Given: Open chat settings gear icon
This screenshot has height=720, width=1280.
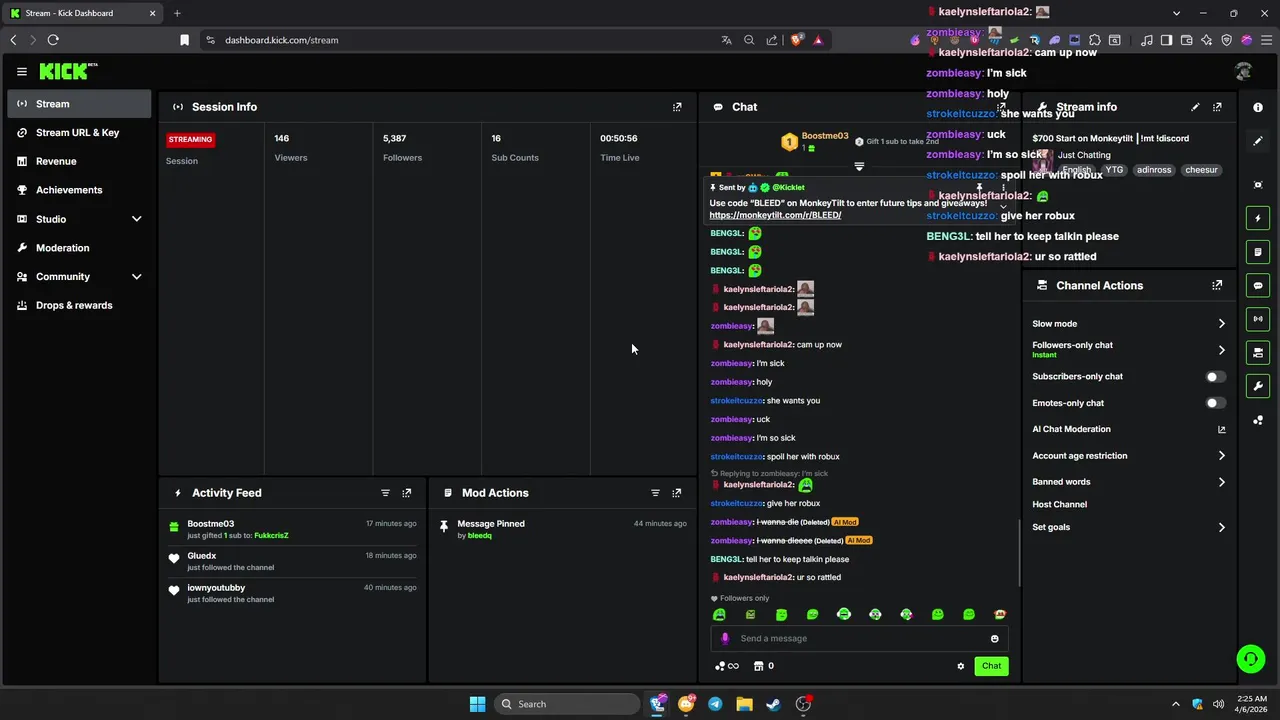Looking at the screenshot, I should pyautogui.click(x=961, y=666).
